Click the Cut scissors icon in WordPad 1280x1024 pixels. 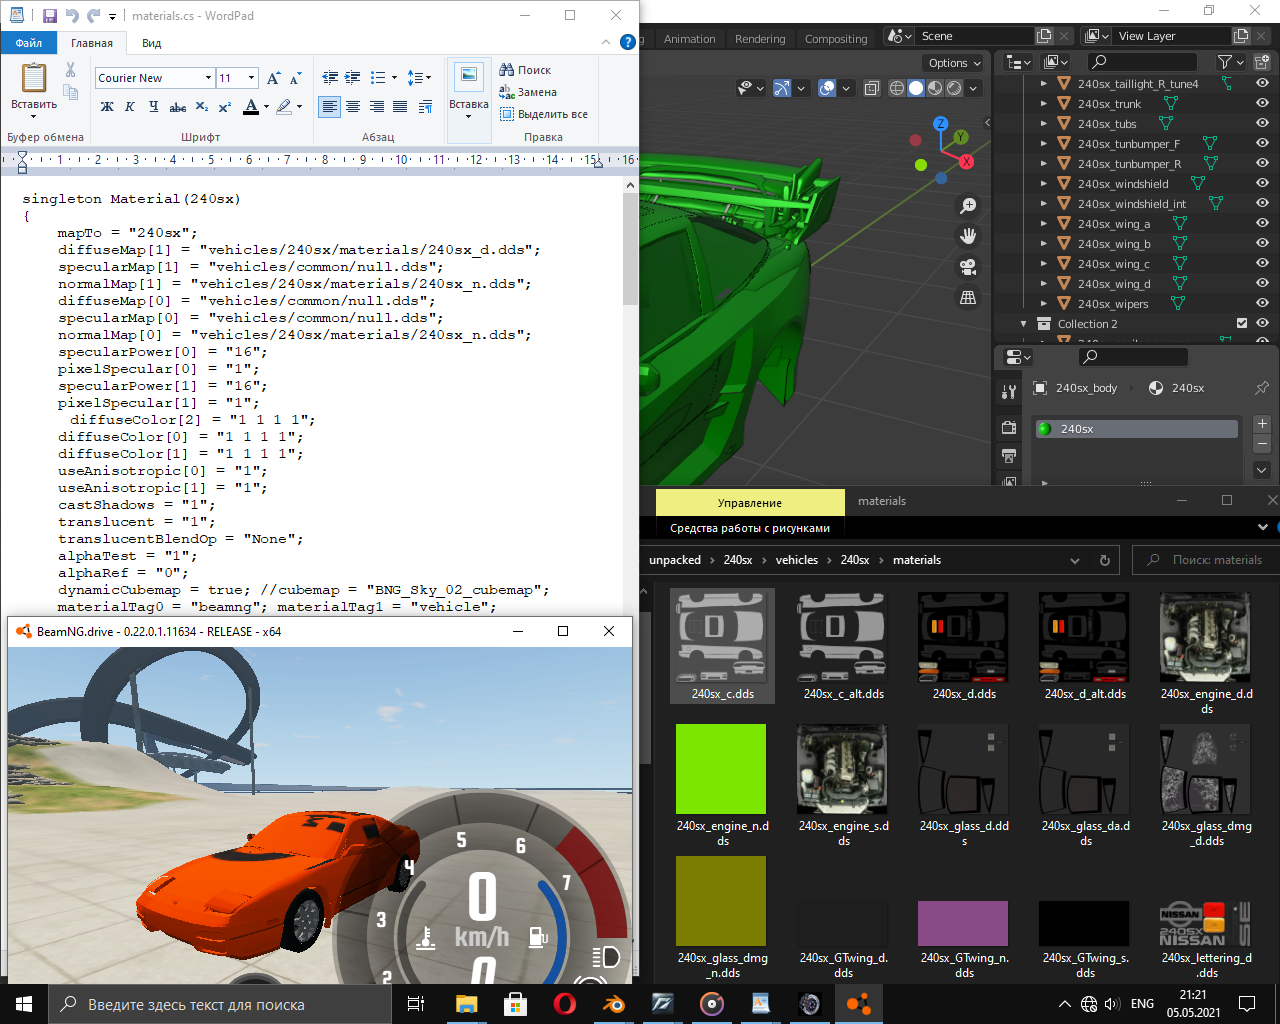click(70, 70)
